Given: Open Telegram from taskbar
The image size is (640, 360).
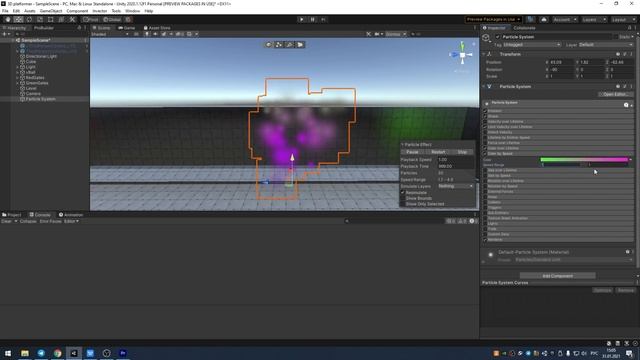Looking at the screenshot, I should [41, 353].
